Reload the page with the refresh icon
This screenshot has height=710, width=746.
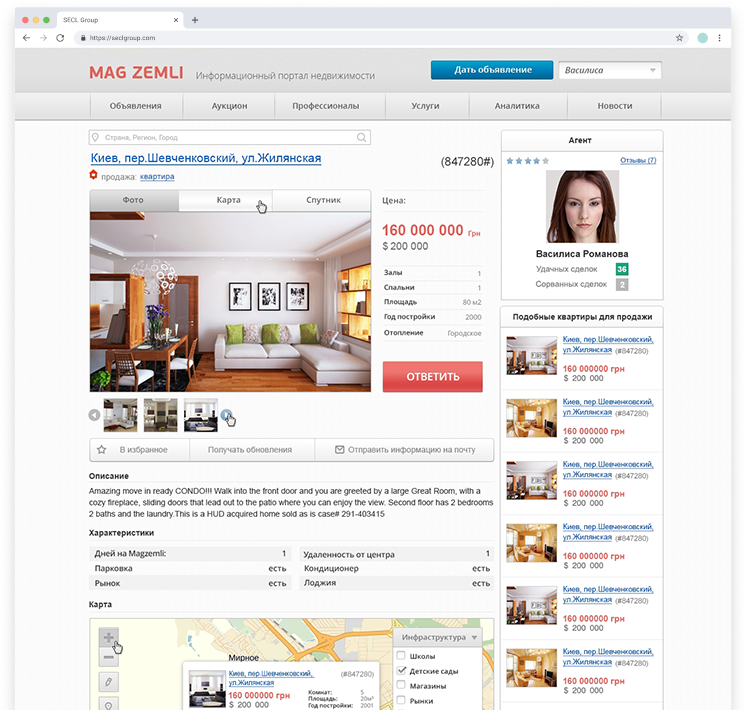point(60,38)
